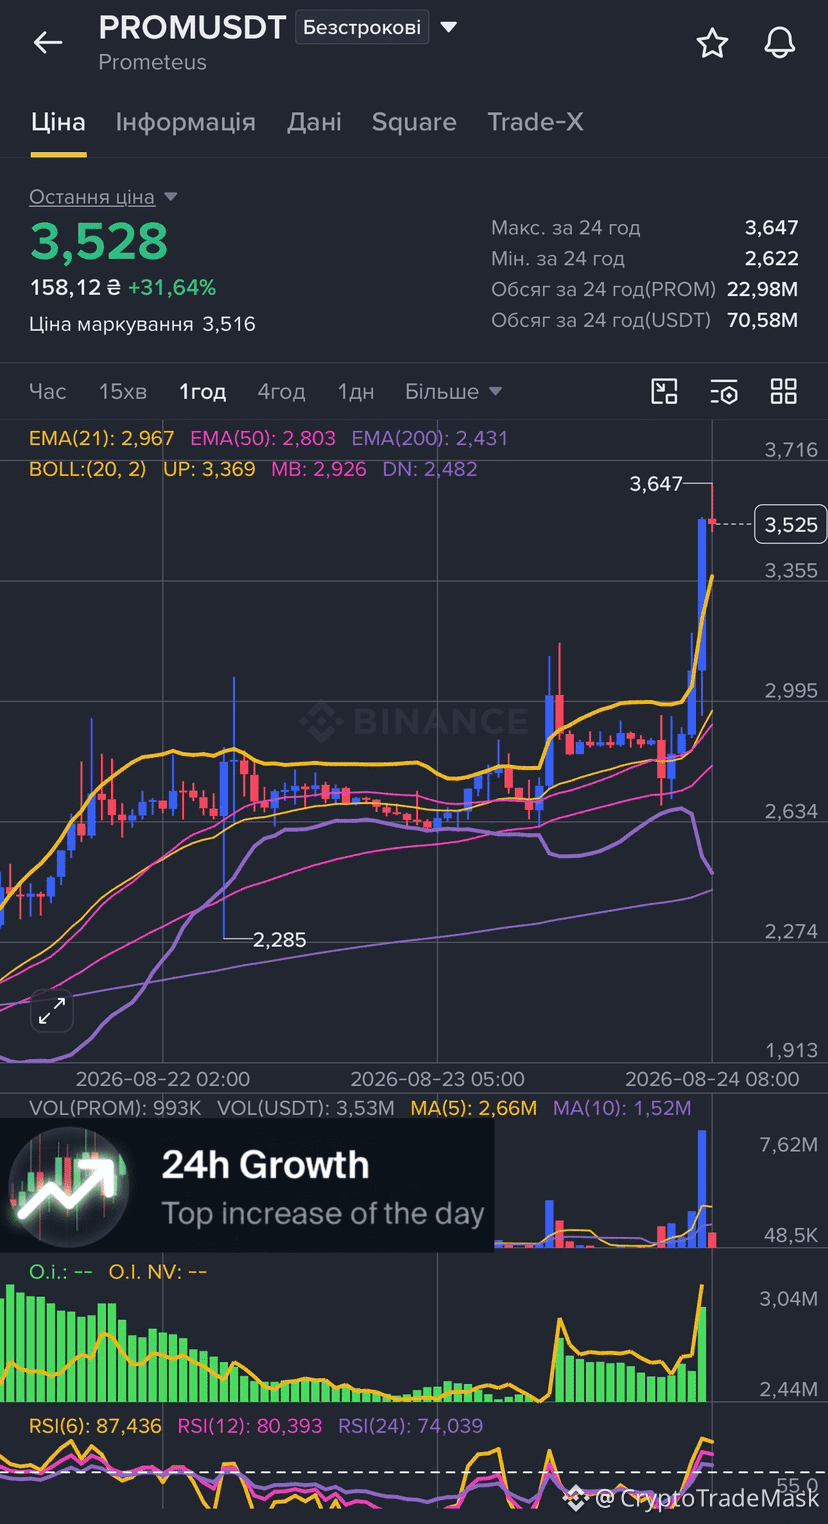Screen dimensions: 828x1524
Task: Tap the RSI(12): 80,393 label
Action: (250, 1426)
